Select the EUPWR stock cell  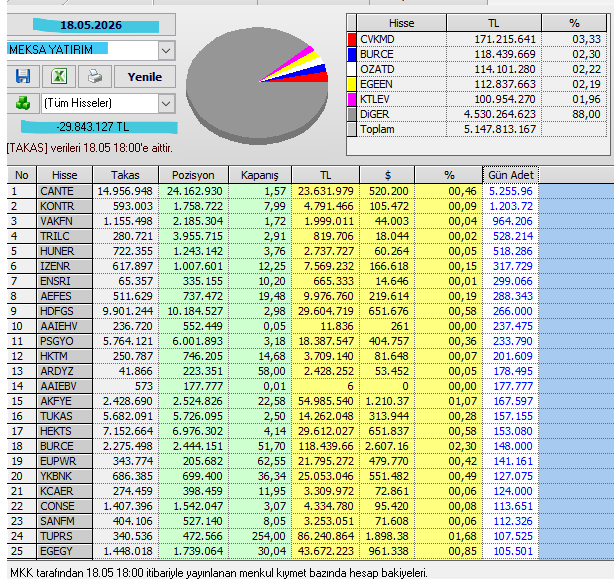pyautogui.click(x=65, y=461)
